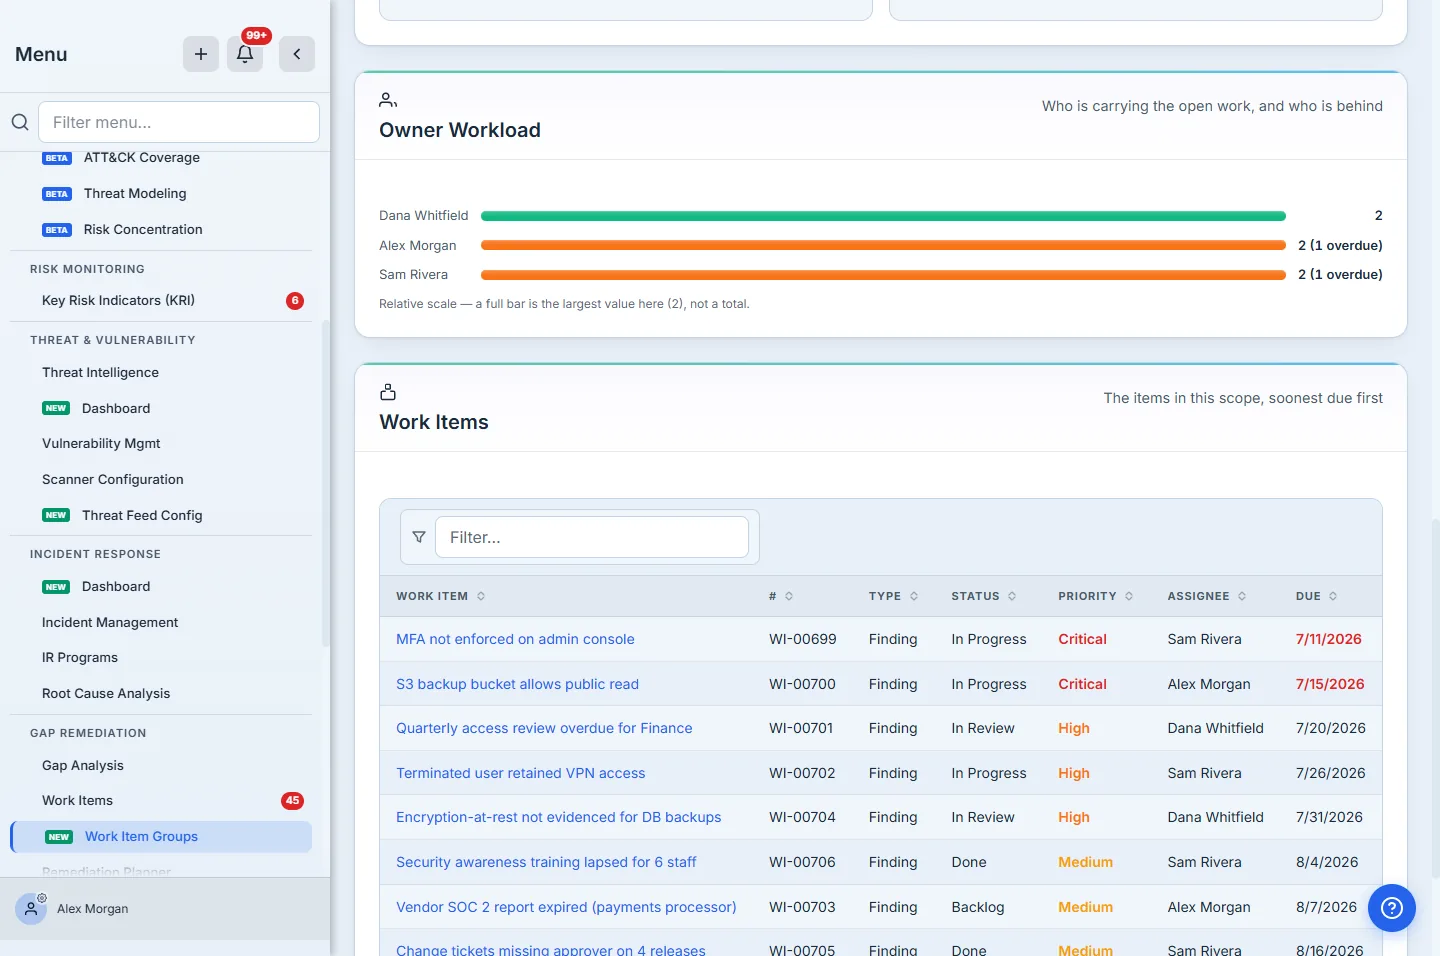Click In Review status on WI-00701 row
The width and height of the screenshot is (1440, 956).
[x=982, y=729]
